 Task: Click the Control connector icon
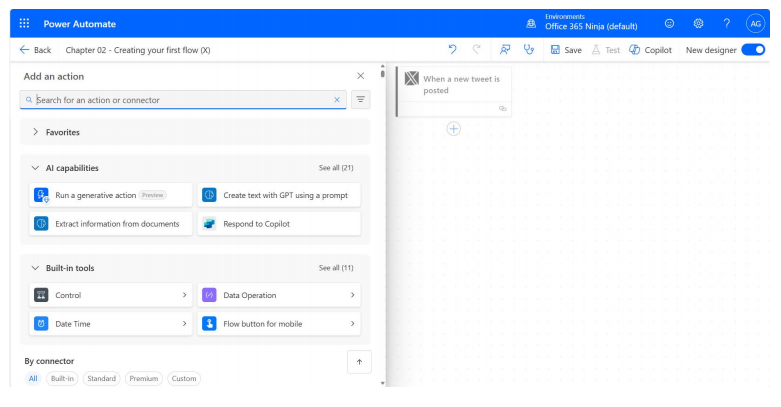tap(41, 295)
